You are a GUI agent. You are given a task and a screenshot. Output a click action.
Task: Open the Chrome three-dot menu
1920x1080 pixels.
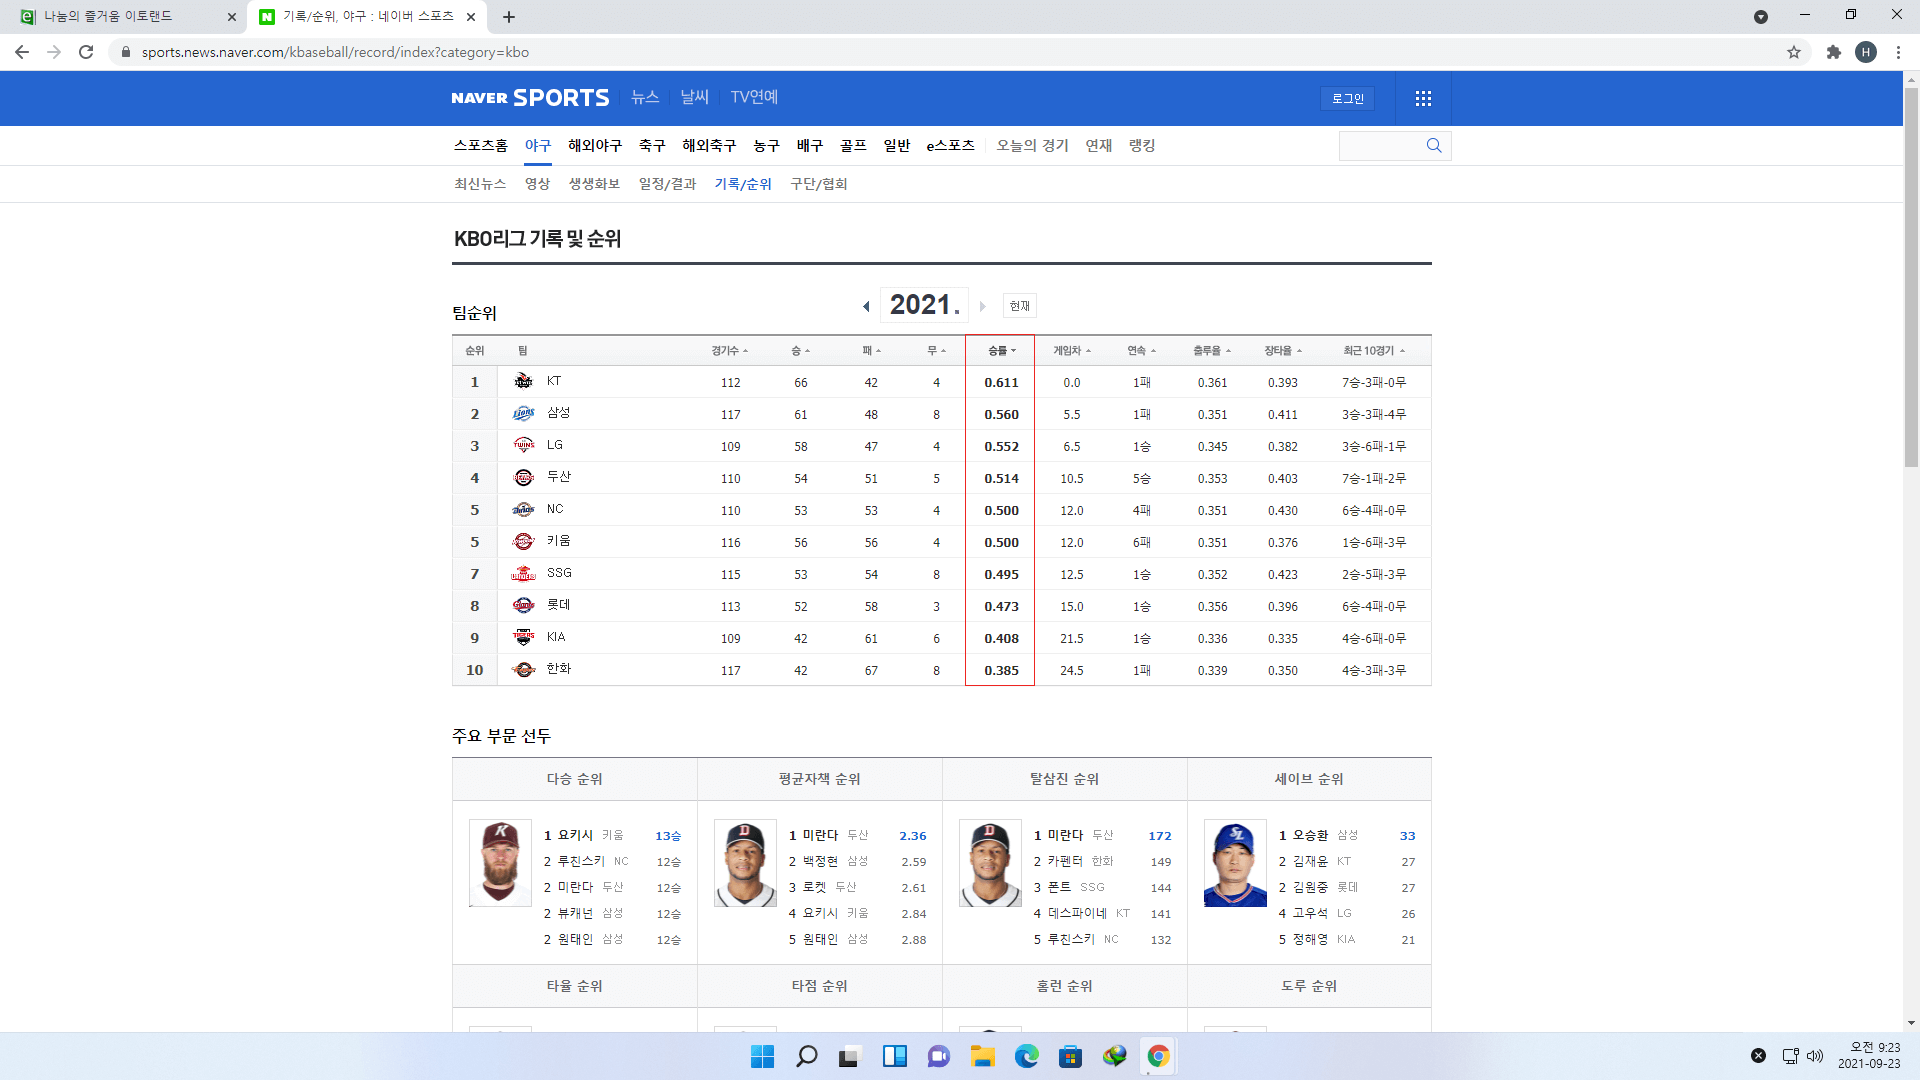[1898, 52]
